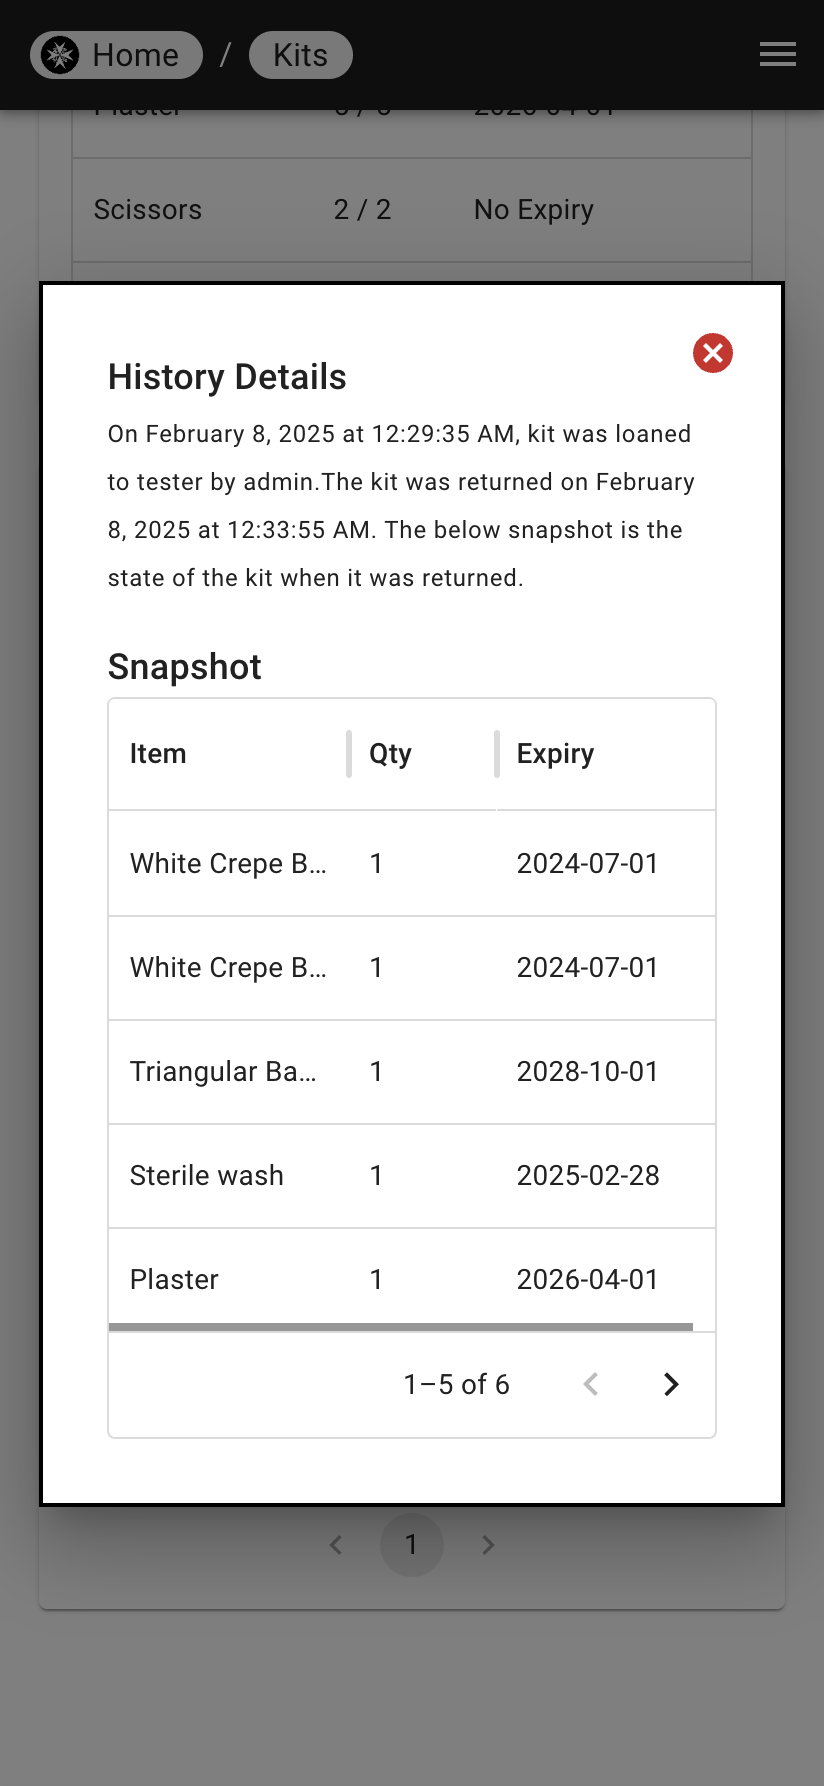Click the Item column resize separator
Viewport: 824px width, 1786px height.
[349, 754]
